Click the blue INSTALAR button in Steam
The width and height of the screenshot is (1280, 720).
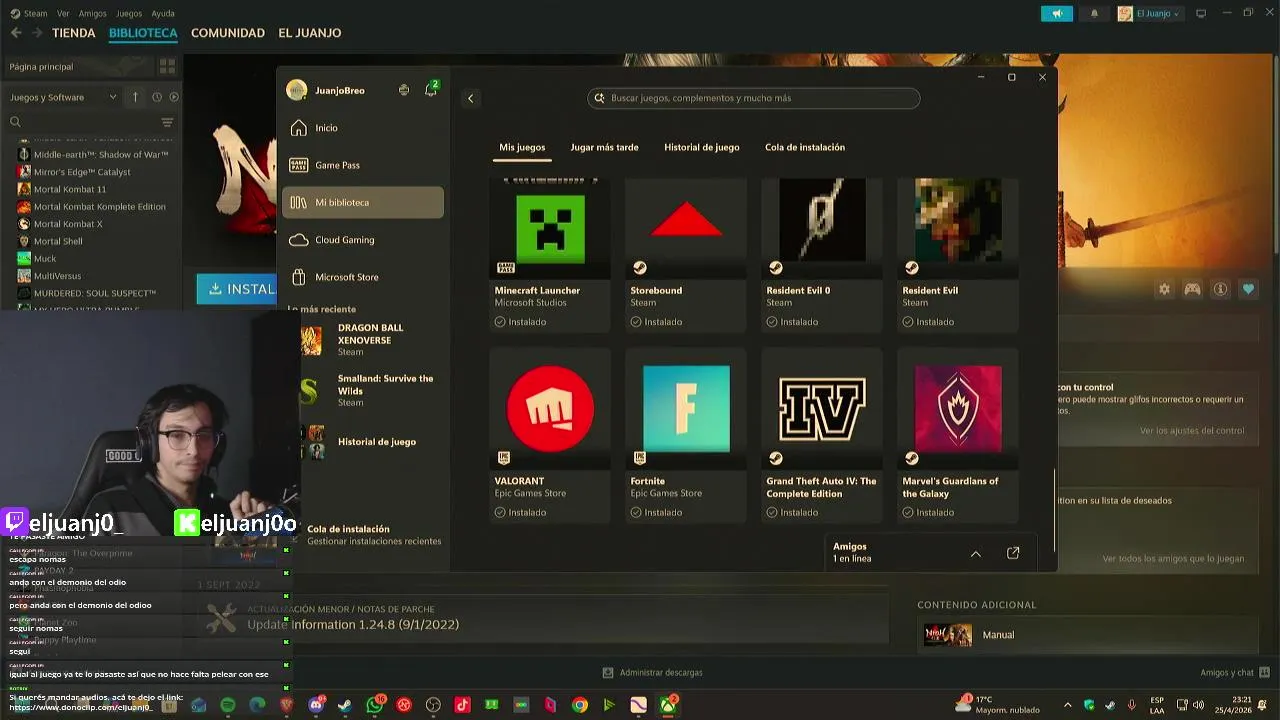tap(237, 289)
